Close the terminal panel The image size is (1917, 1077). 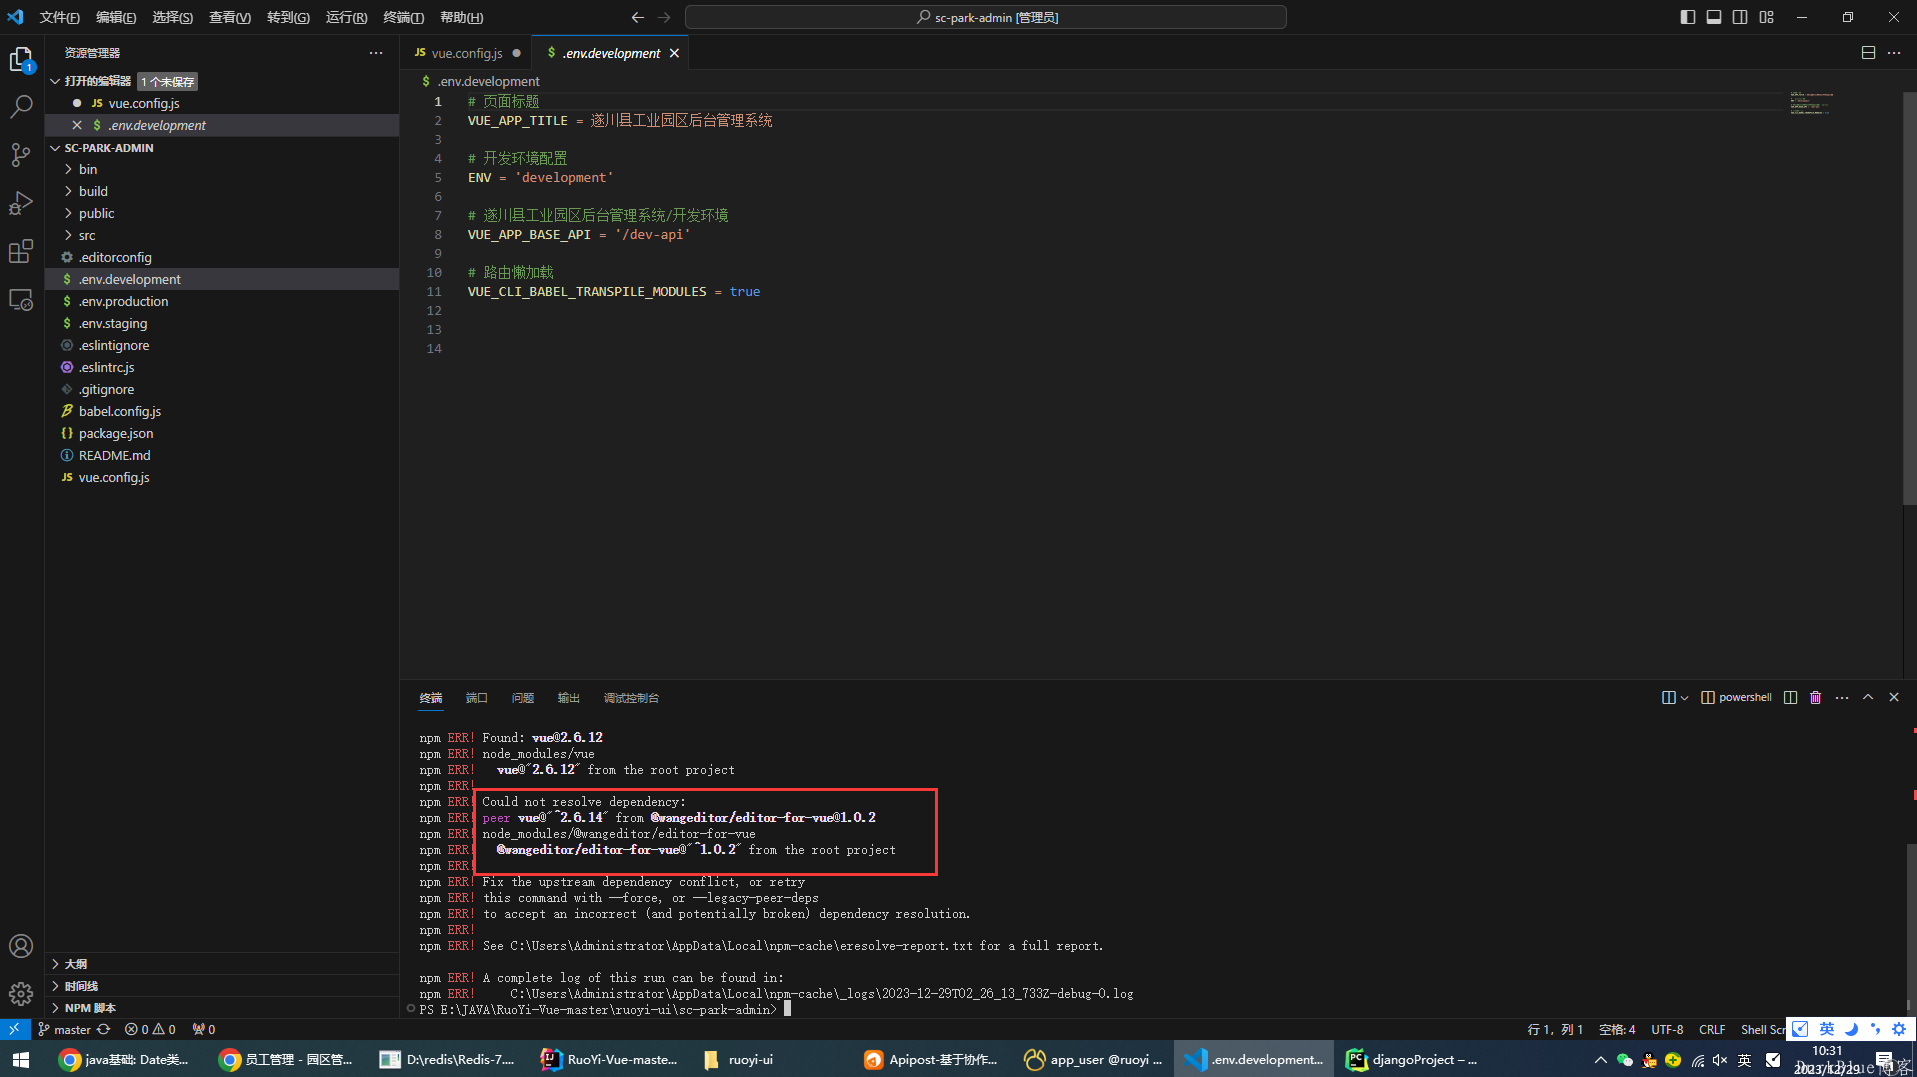pyautogui.click(x=1894, y=697)
